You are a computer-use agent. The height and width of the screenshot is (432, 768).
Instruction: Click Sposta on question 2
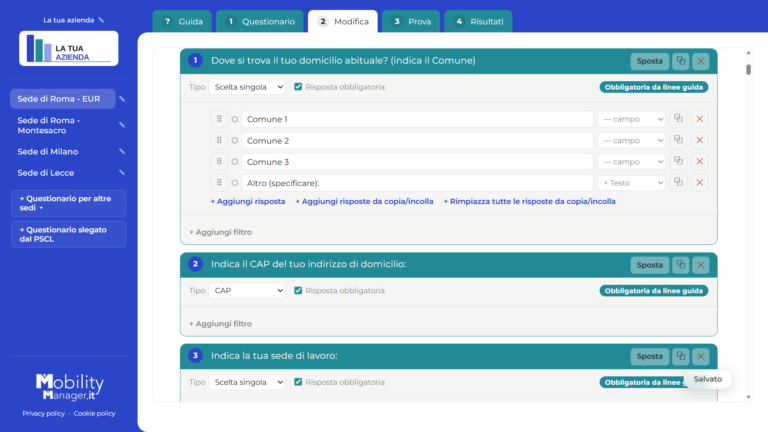click(649, 265)
